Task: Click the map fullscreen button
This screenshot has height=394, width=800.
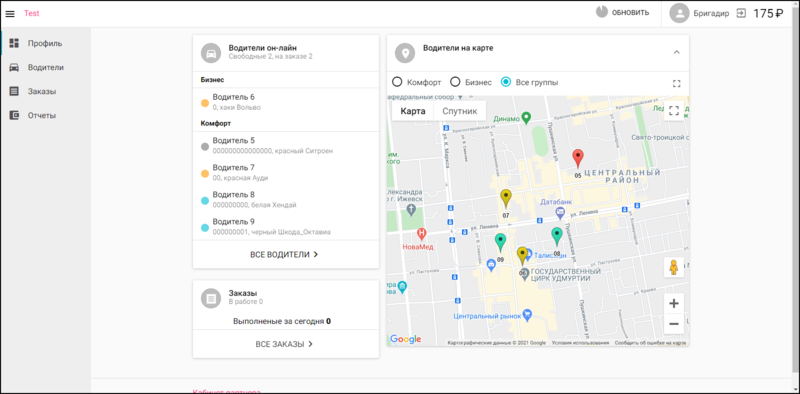Action: (x=673, y=111)
